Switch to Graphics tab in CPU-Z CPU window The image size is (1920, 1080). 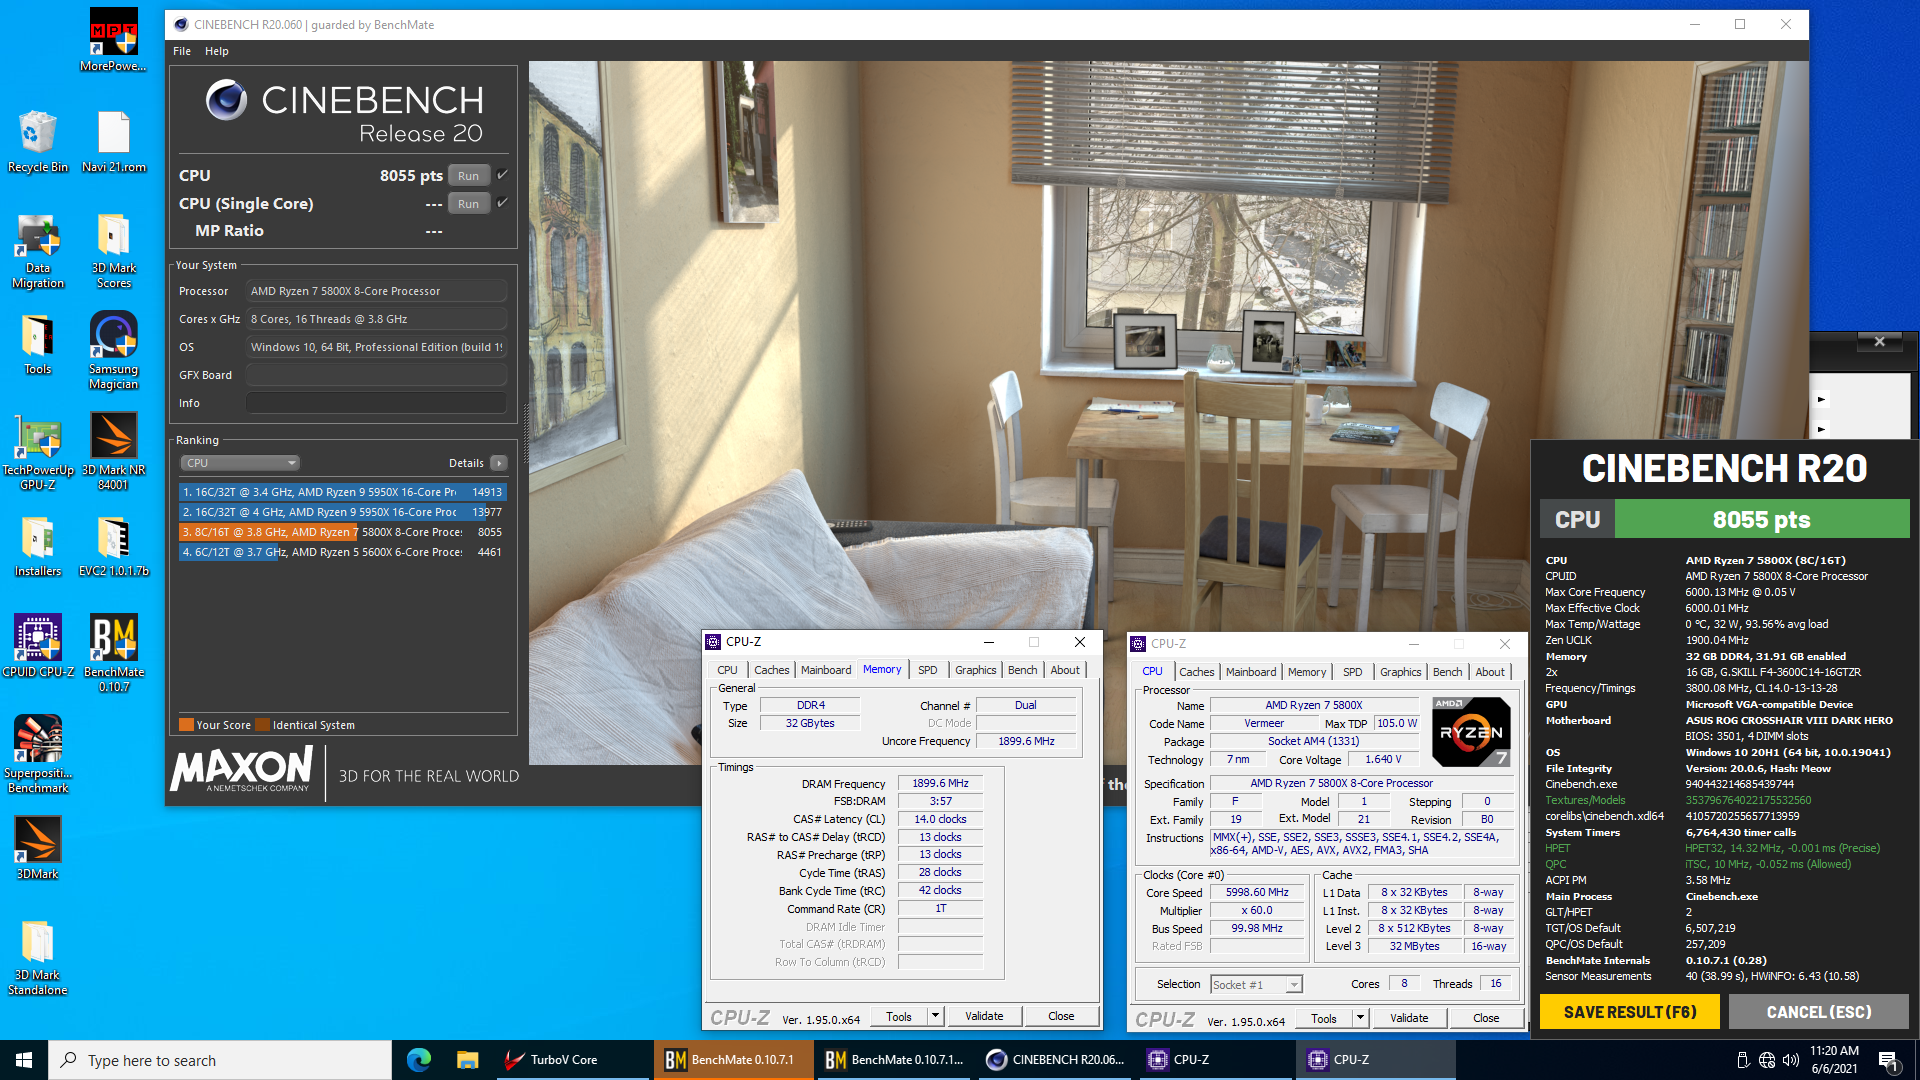[1400, 672]
